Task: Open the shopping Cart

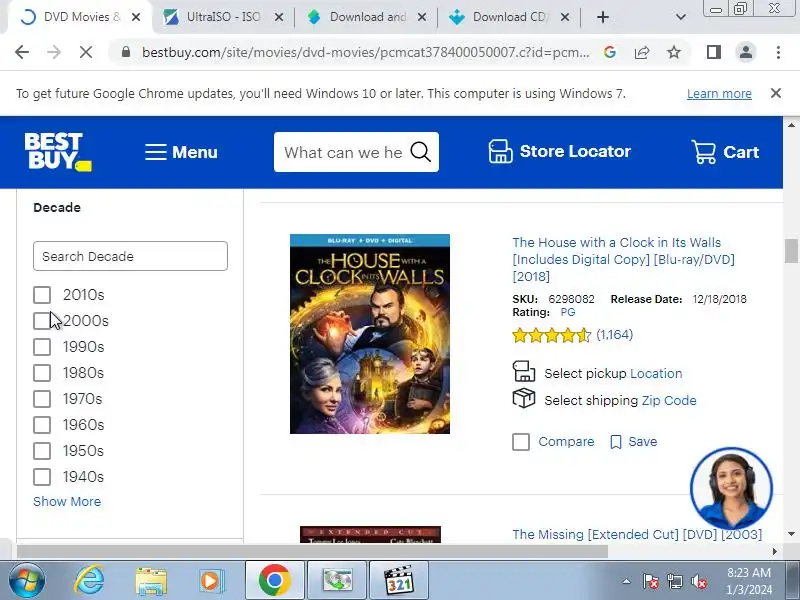Action: coord(725,152)
